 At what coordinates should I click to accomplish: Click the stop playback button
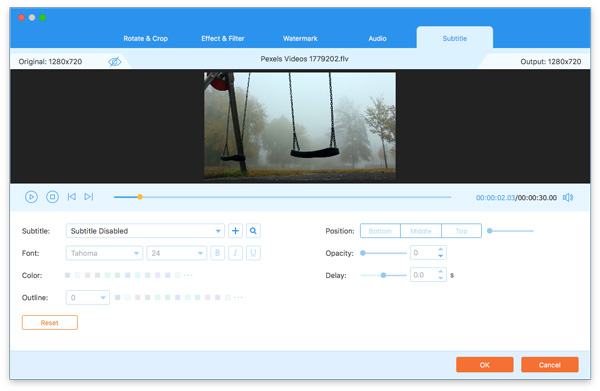(52, 197)
